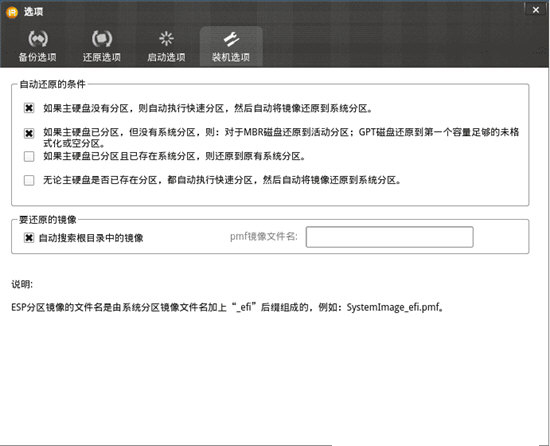Enable 如果主硬盘已分区且已存在系统分区 checkbox
The height and width of the screenshot is (446, 550).
(29, 156)
